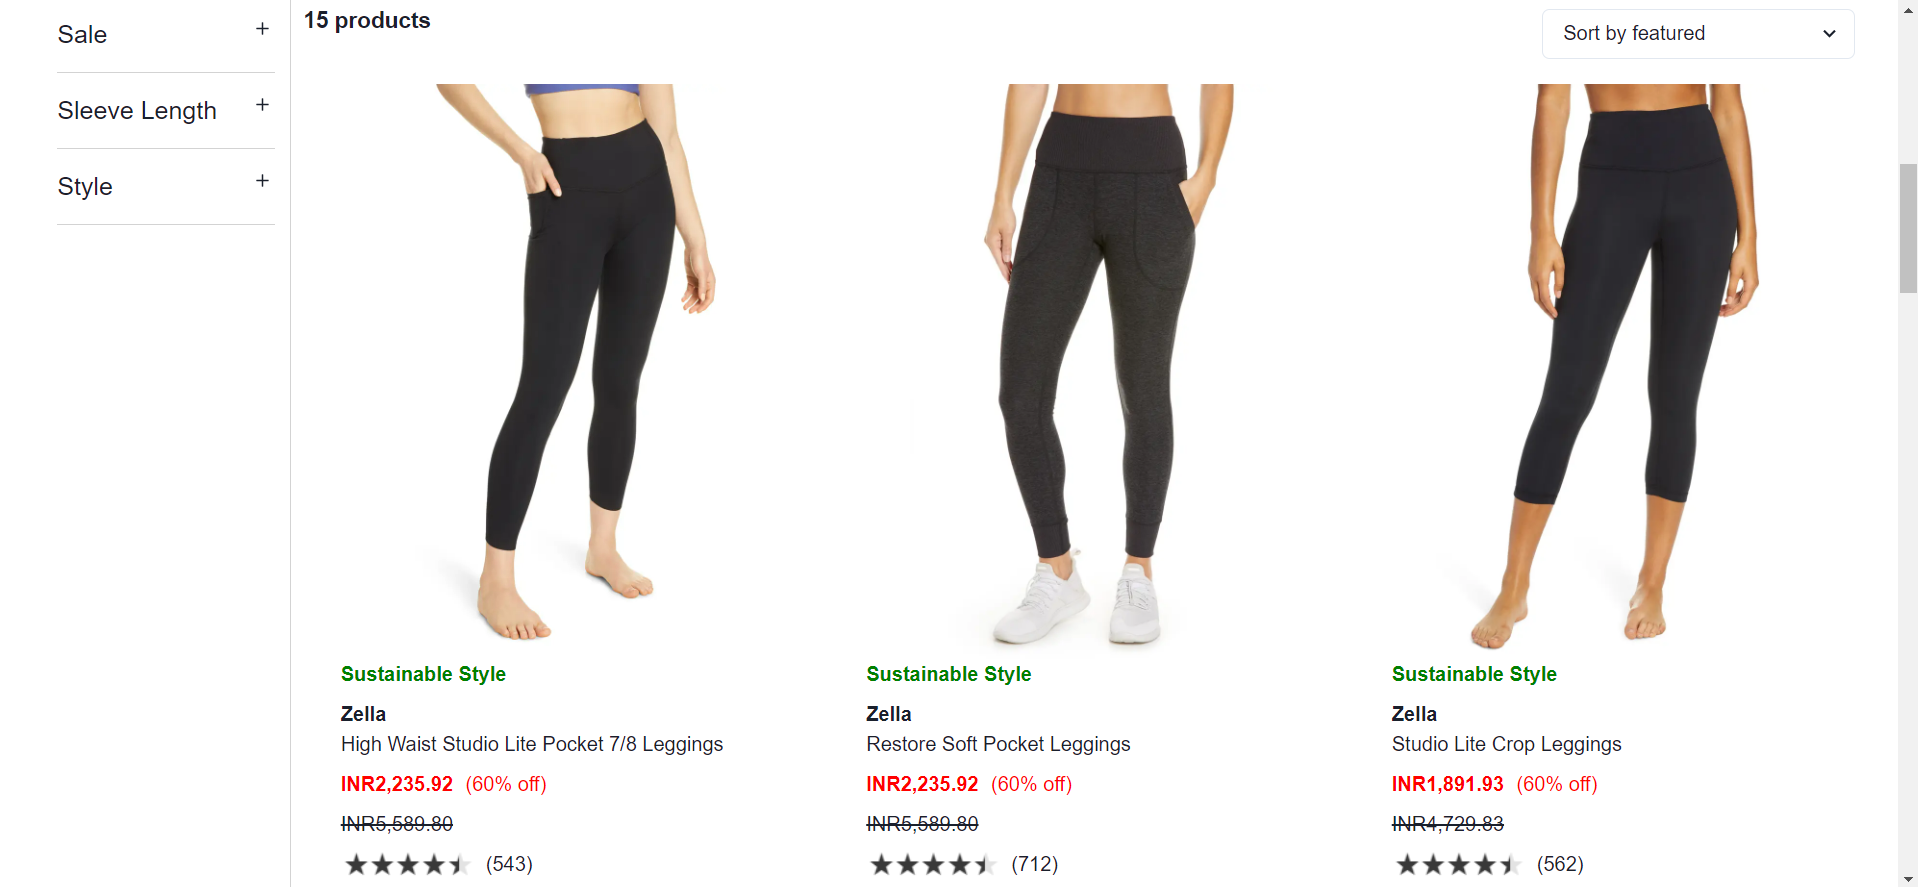Viewport: 1918px width, 887px height.
Task: Click the star rating of the crop leggings
Action: coord(1458,863)
